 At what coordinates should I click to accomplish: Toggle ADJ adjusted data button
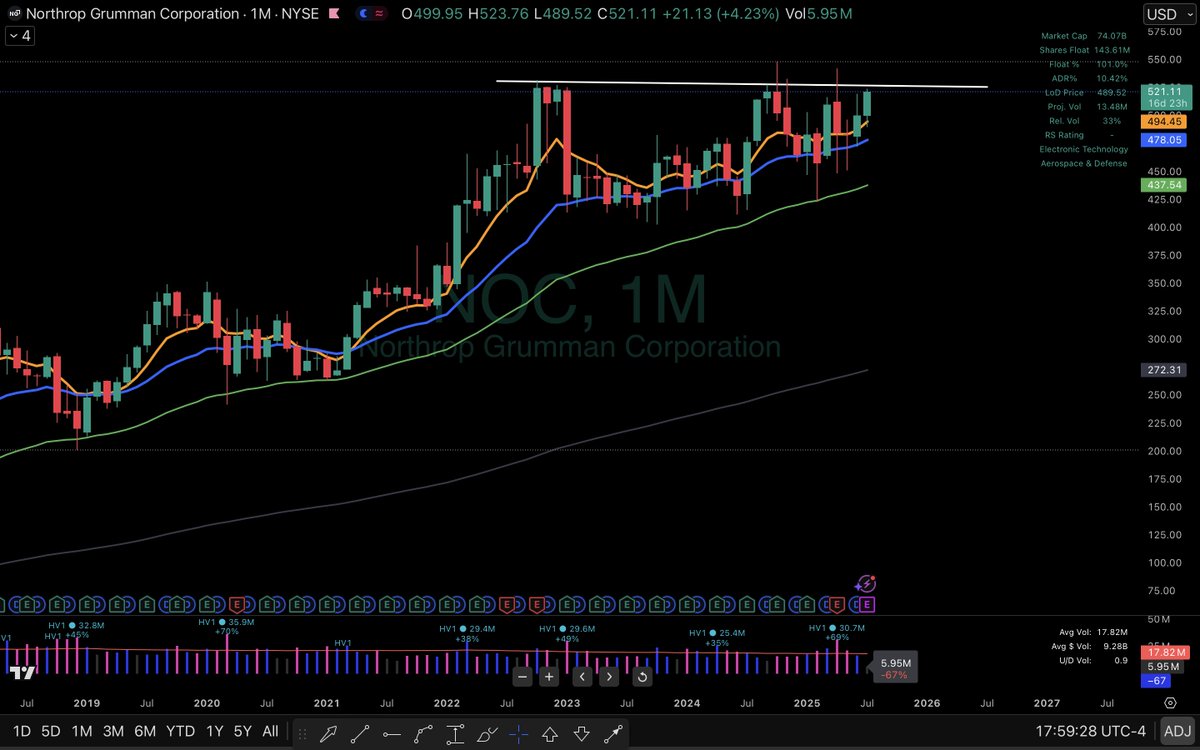1177,732
